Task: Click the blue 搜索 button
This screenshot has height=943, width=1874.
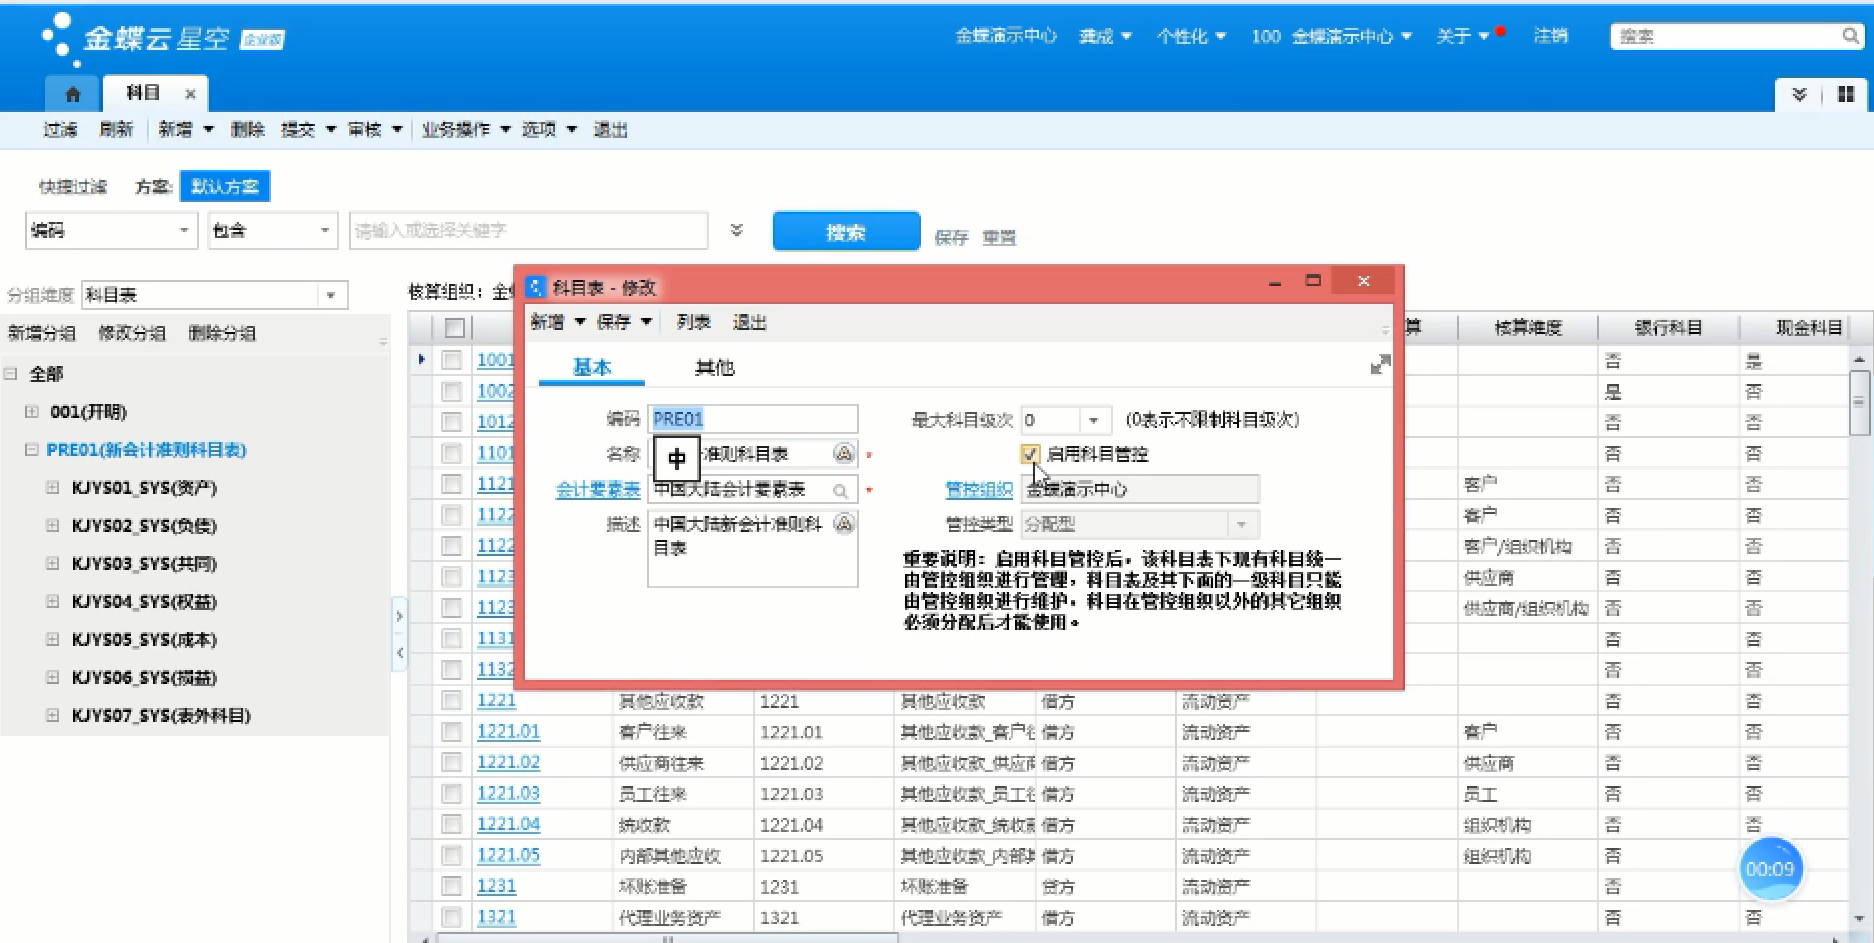Action: (846, 232)
